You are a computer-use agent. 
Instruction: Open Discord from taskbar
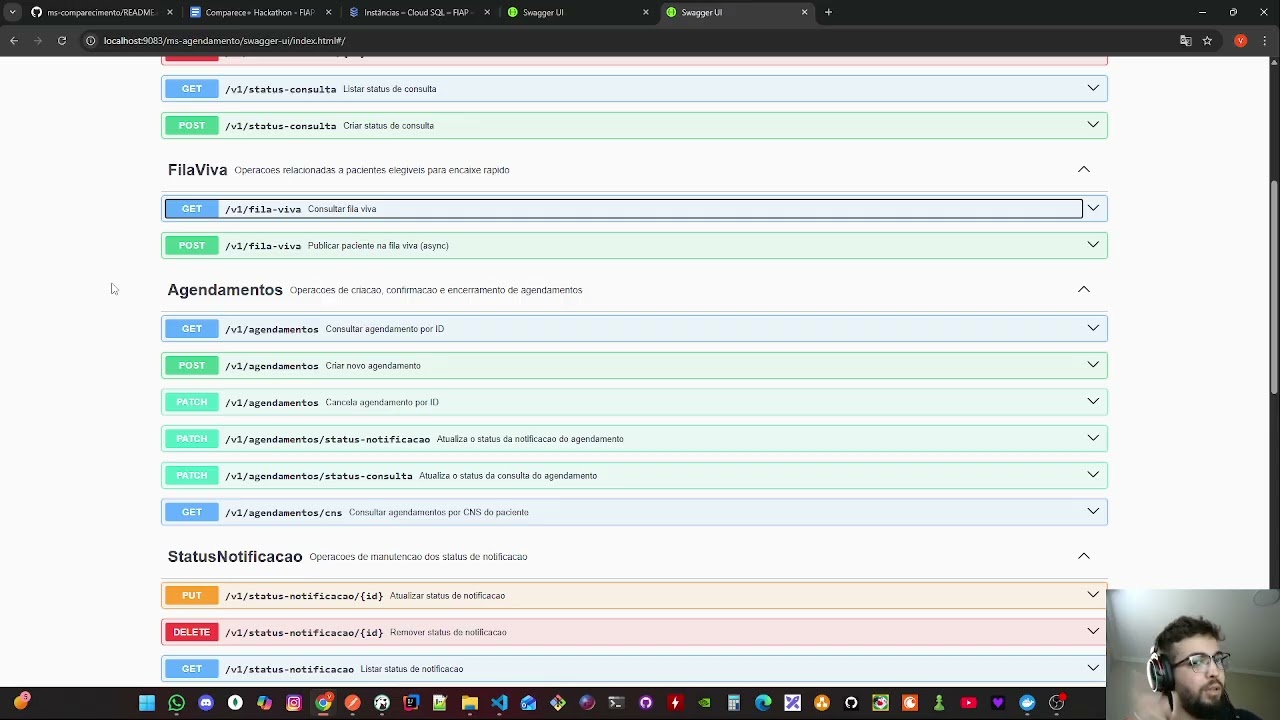pyautogui.click(x=205, y=703)
